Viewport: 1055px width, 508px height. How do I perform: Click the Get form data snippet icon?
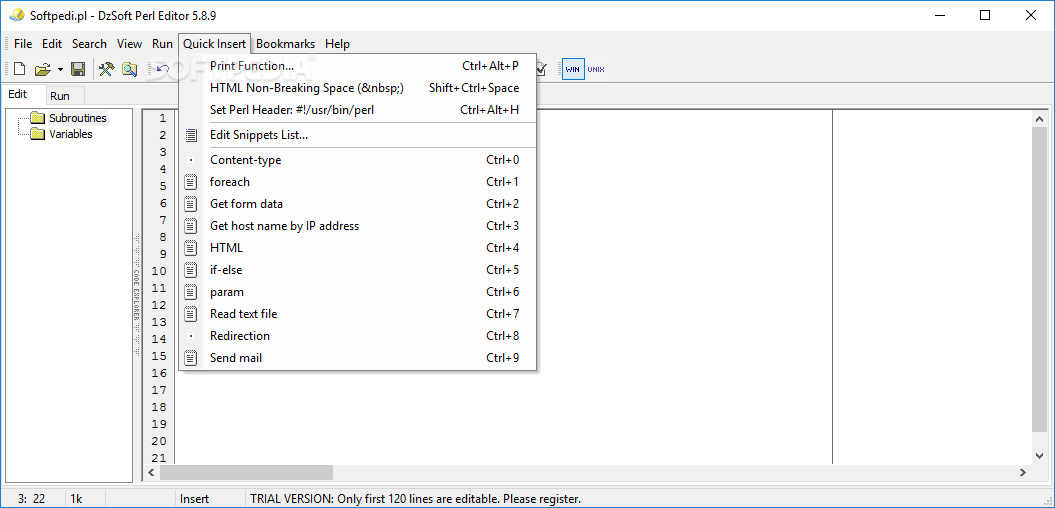tap(192, 204)
